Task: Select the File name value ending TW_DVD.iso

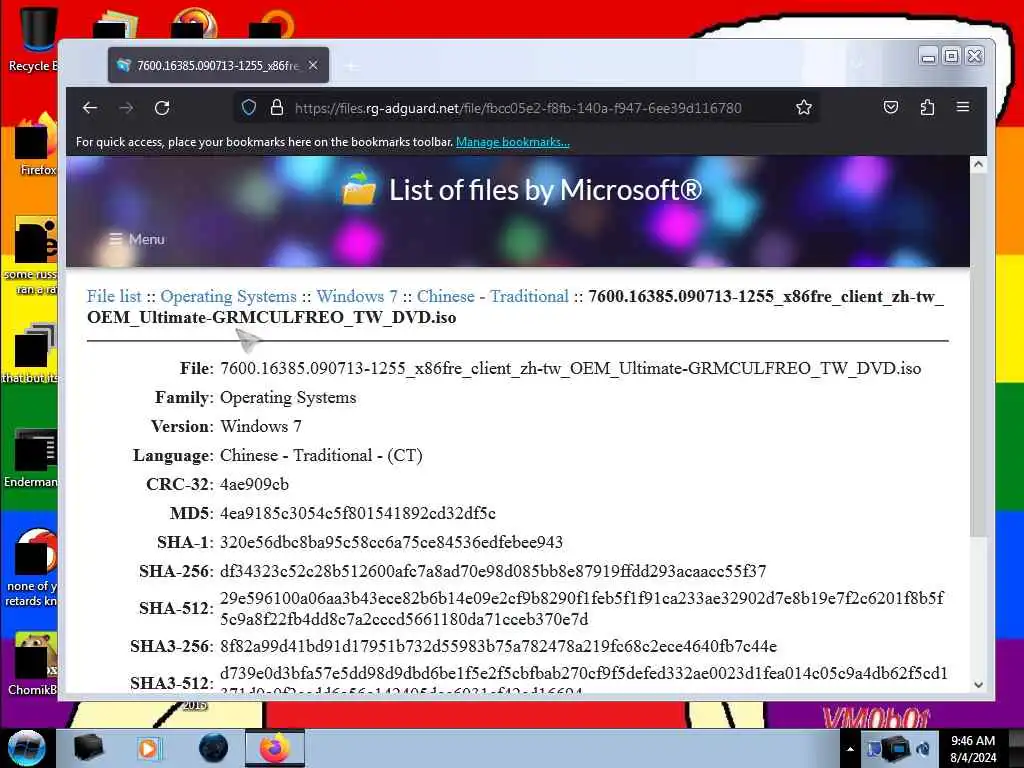Action: pos(571,368)
